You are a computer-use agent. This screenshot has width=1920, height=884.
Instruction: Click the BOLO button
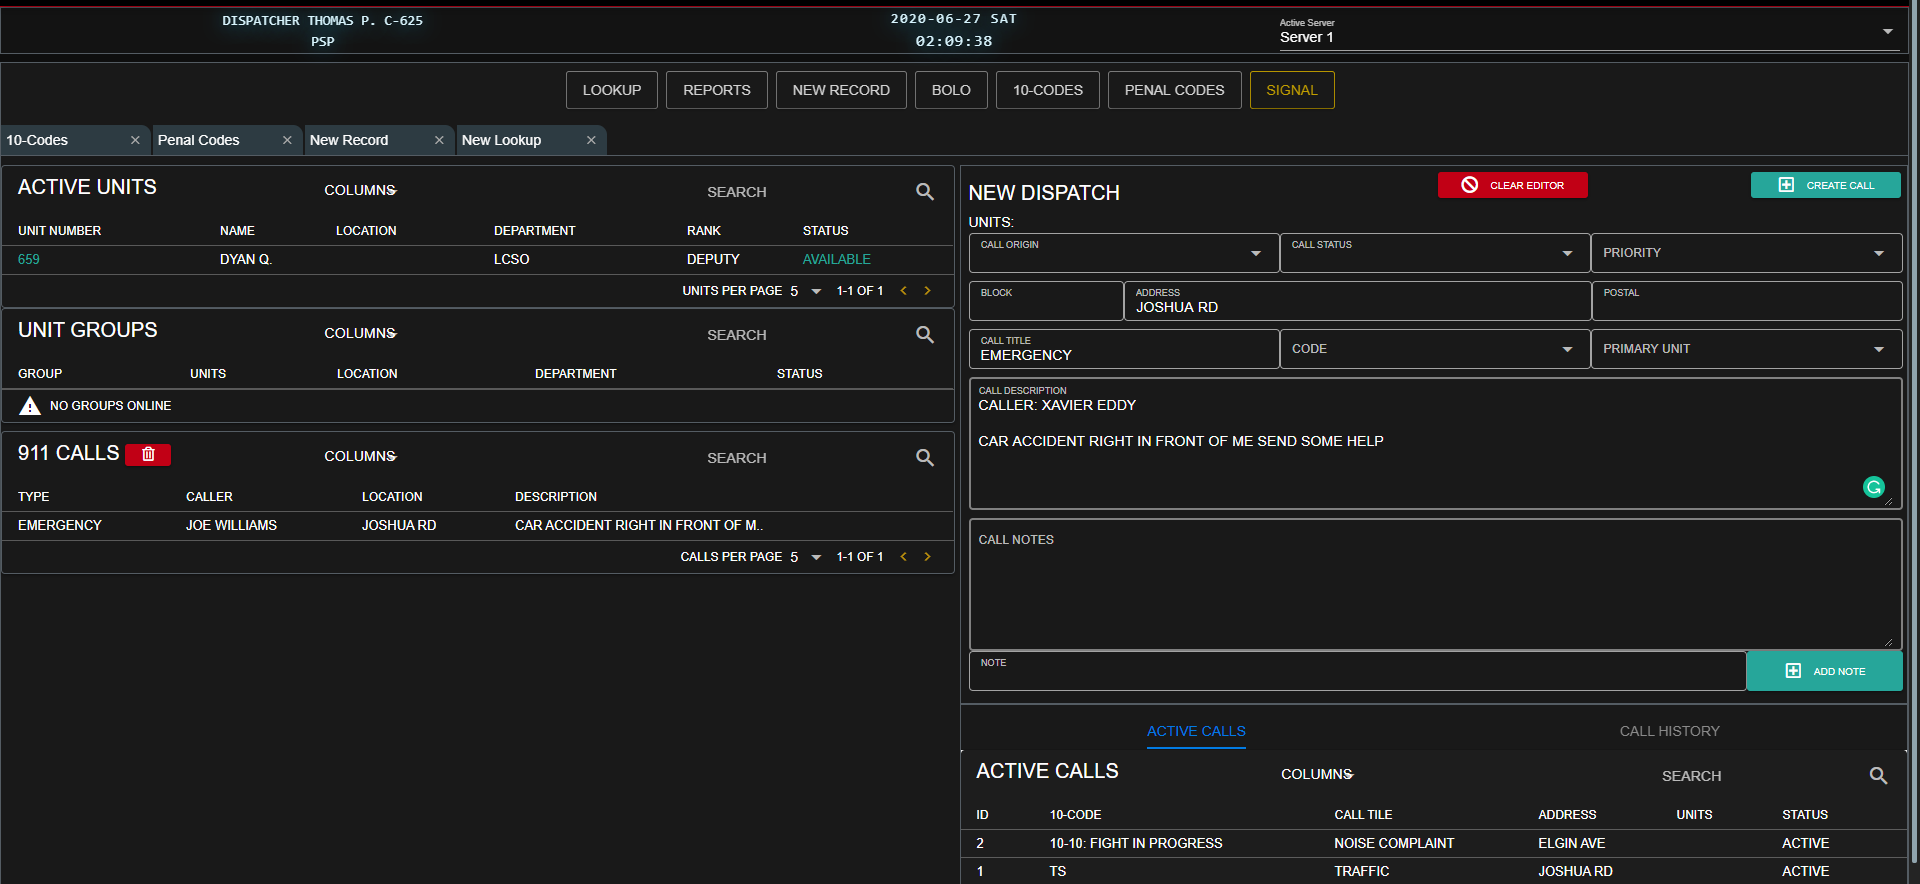(x=951, y=90)
